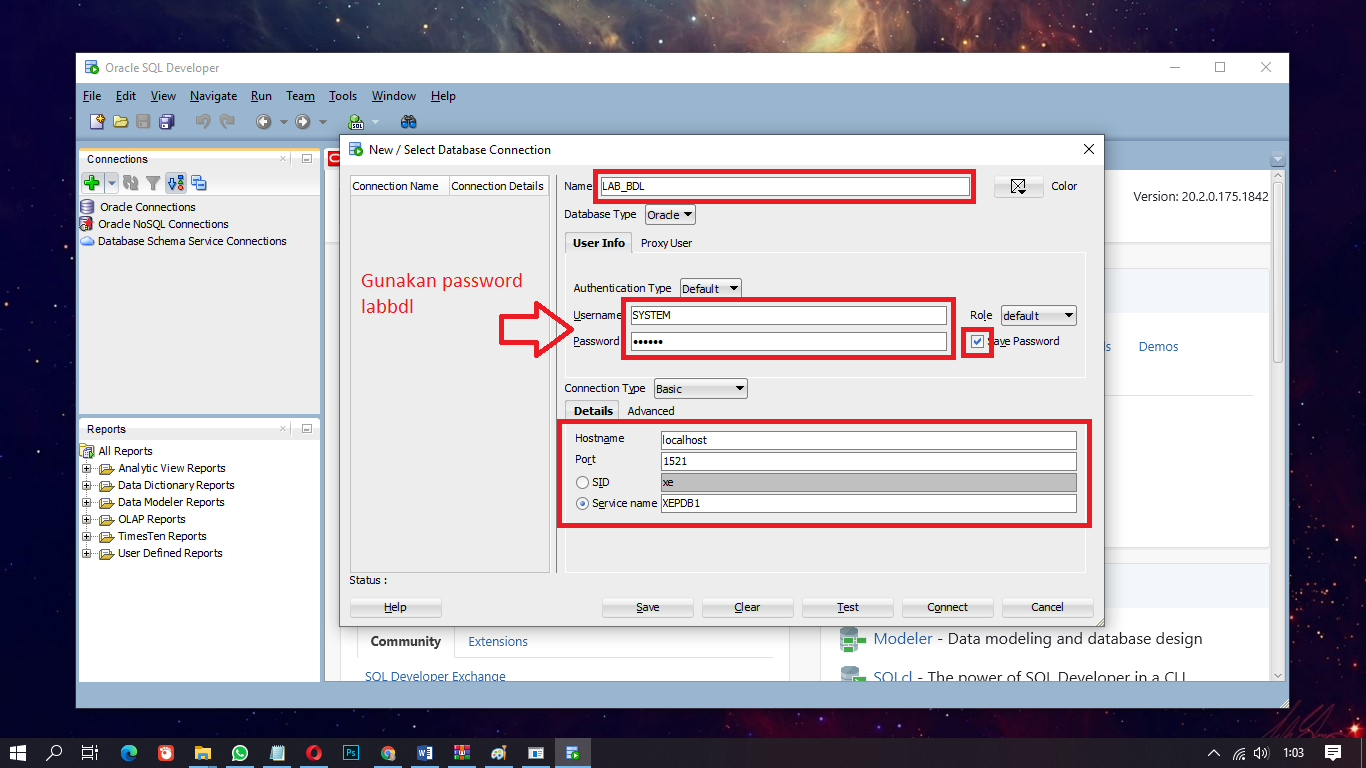Click the Test button
The image size is (1366, 768).
pyautogui.click(x=848, y=607)
